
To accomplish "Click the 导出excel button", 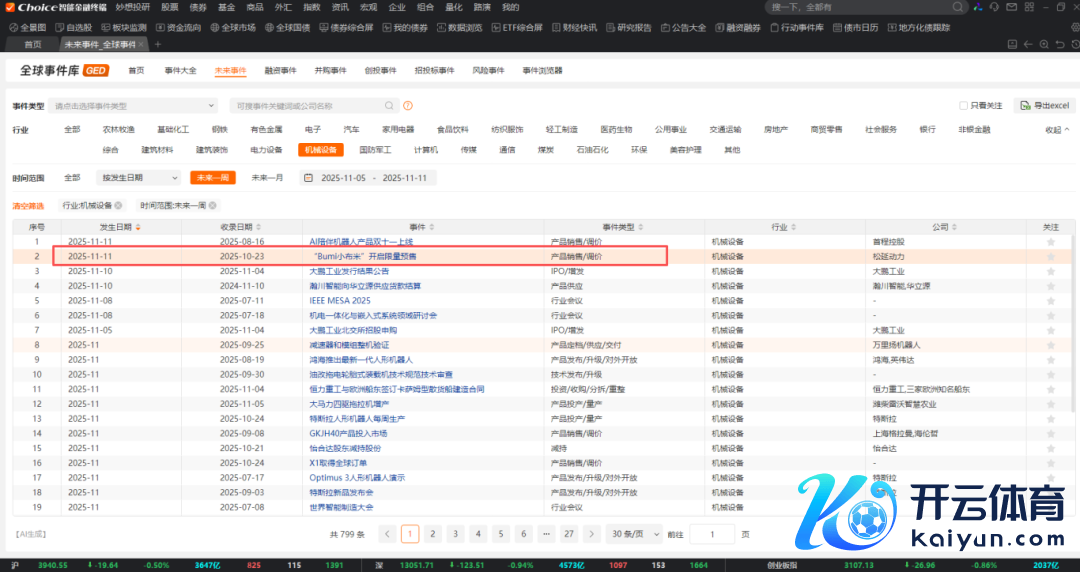I will click(1044, 106).
